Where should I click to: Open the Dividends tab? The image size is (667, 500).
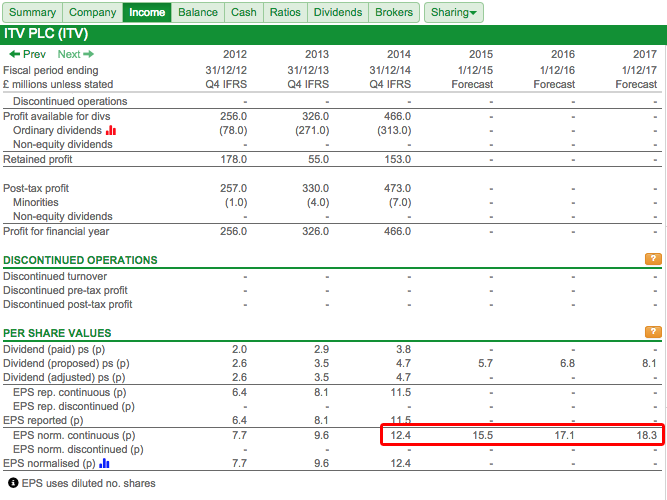338,12
